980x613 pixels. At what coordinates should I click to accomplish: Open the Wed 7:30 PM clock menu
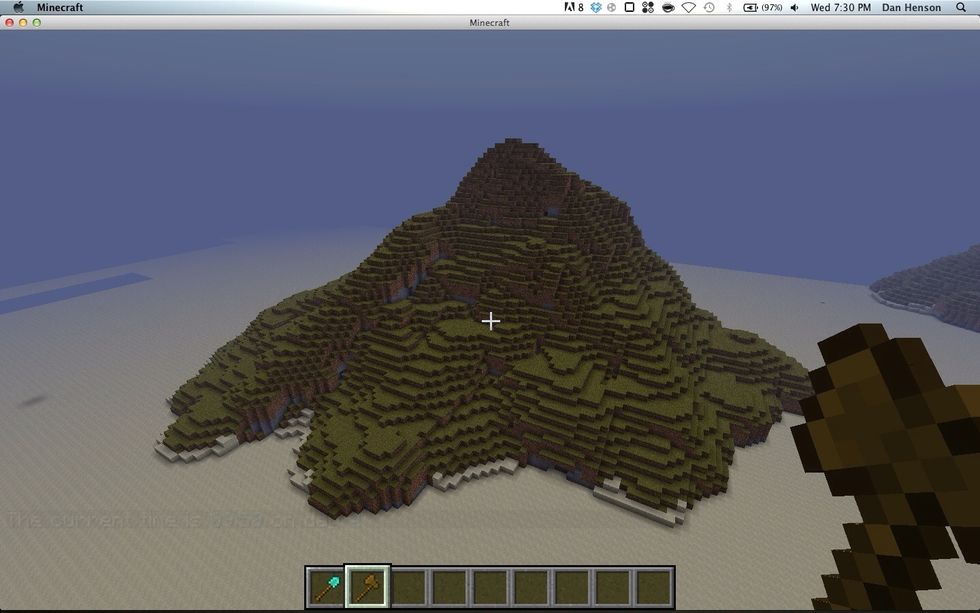(839, 7)
